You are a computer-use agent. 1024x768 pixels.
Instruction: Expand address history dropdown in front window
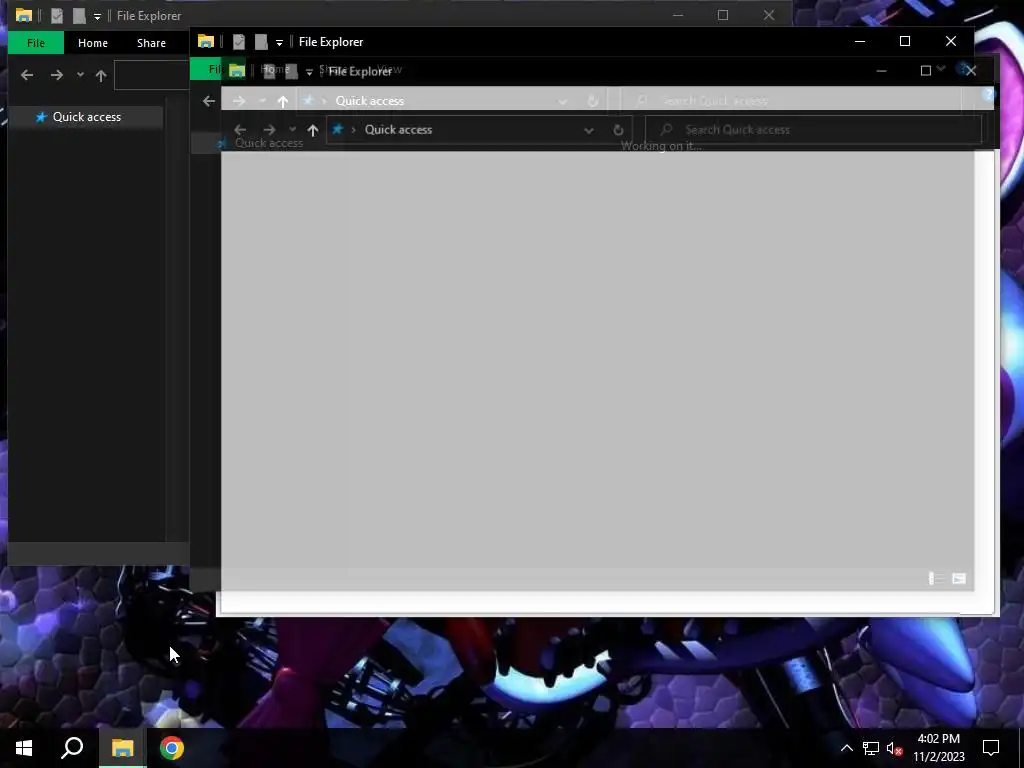tap(588, 130)
